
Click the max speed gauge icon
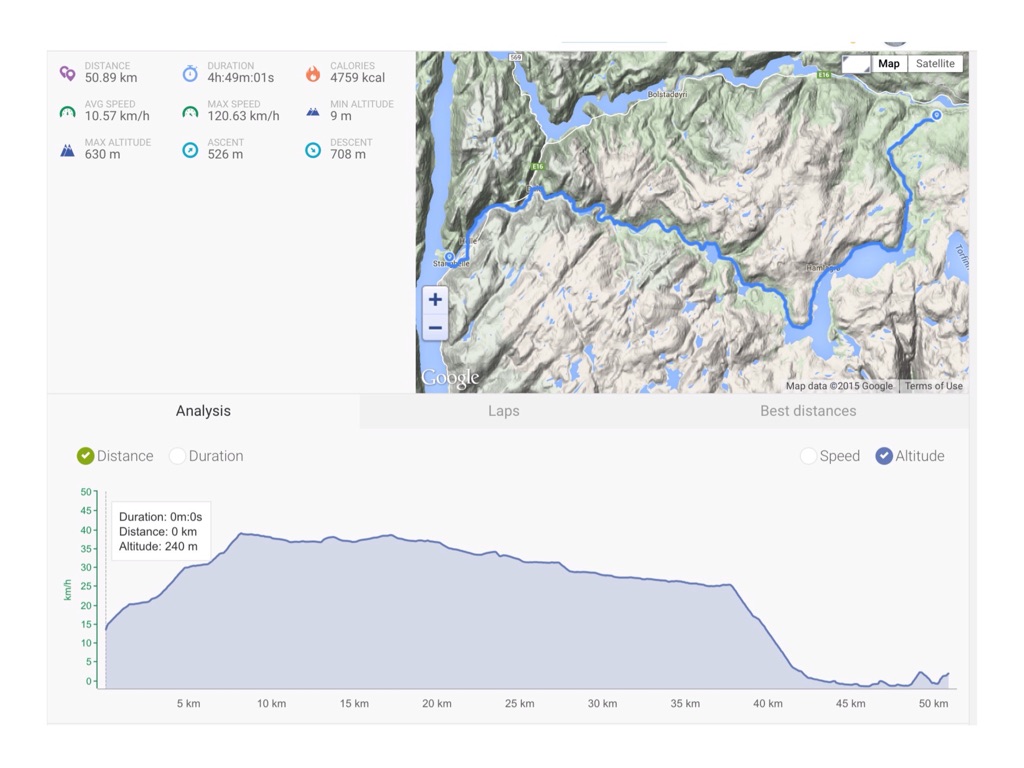coord(190,112)
